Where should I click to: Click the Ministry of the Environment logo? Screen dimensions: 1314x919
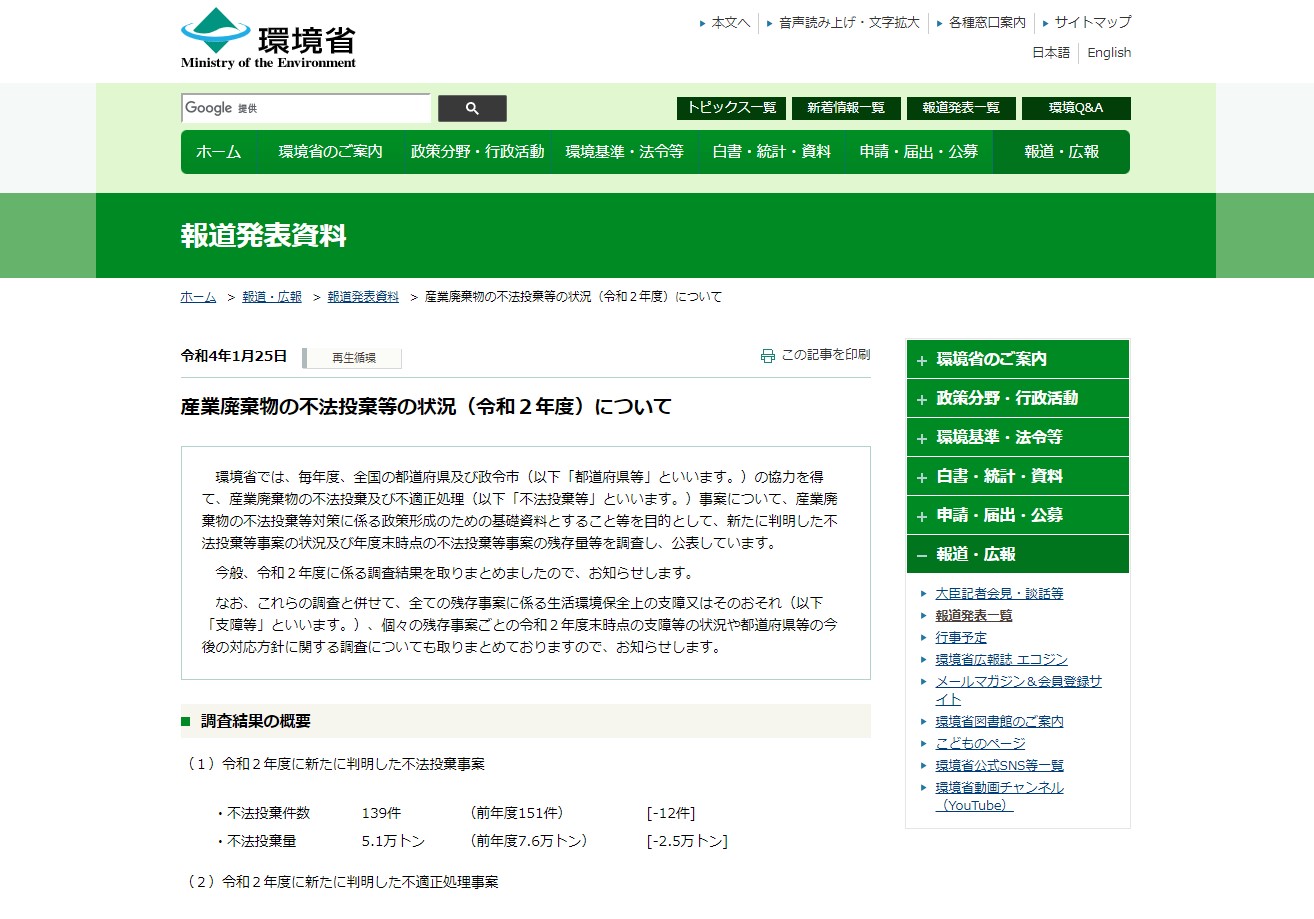click(268, 39)
